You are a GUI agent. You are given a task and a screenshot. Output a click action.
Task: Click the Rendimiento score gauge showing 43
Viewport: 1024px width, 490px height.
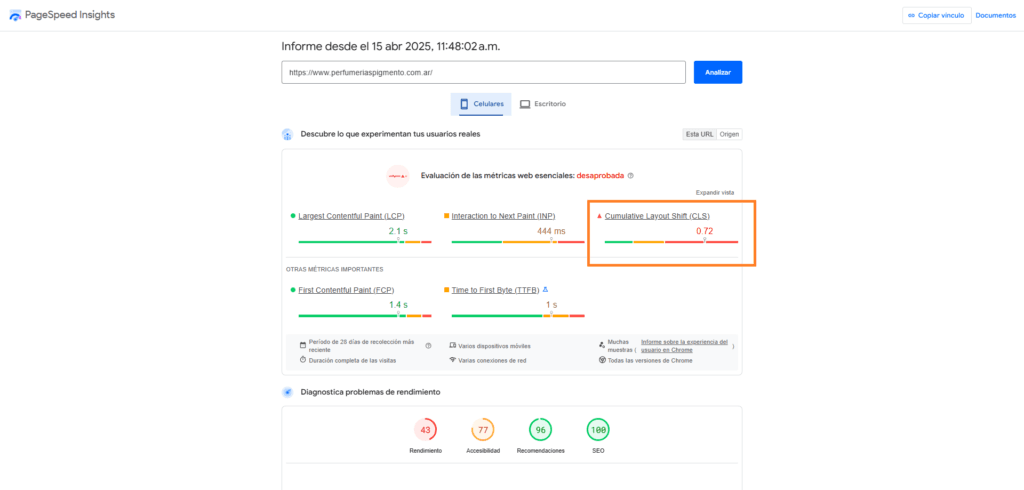(x=426, y=430)
